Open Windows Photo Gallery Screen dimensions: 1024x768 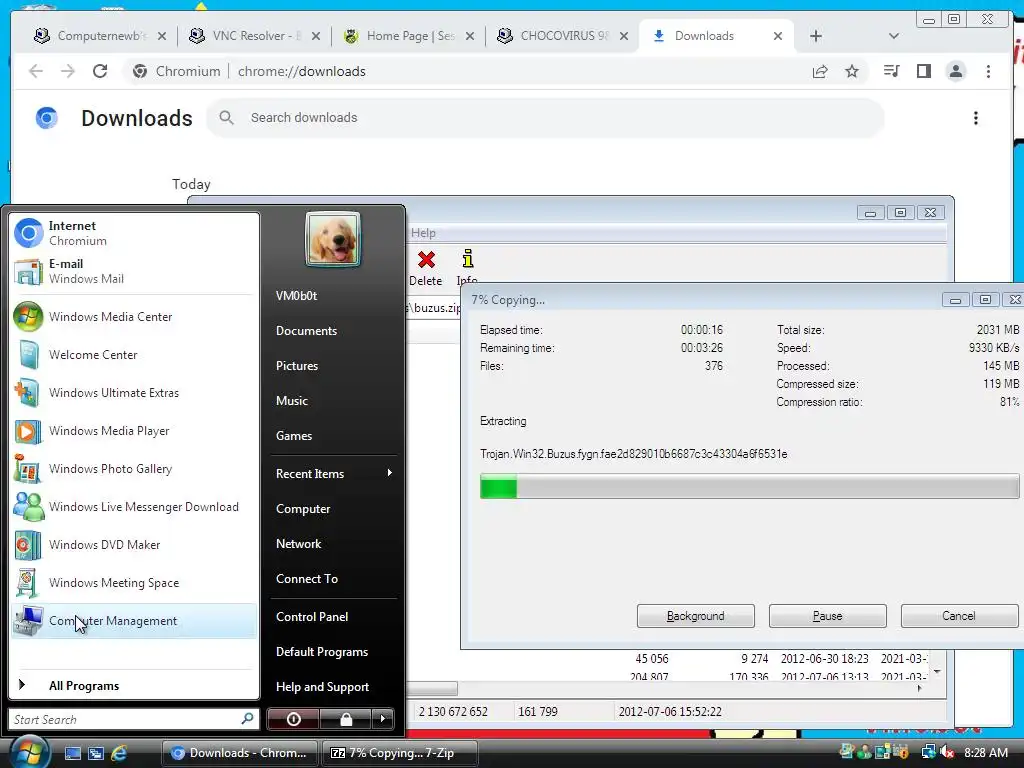coord(134,469)
